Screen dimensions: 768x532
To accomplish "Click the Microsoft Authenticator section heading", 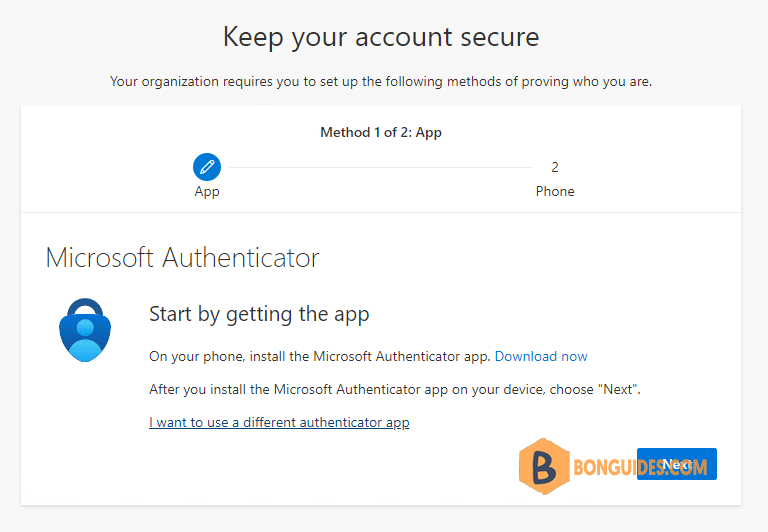I will [x=182, y=257].
